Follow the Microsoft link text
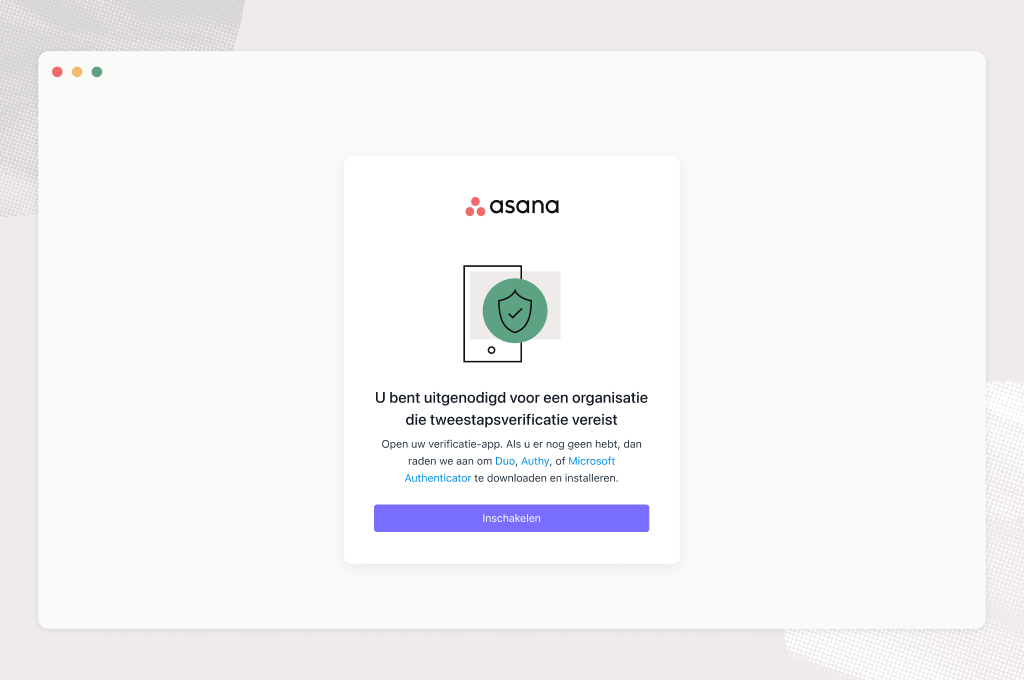 tap(592, 461)
